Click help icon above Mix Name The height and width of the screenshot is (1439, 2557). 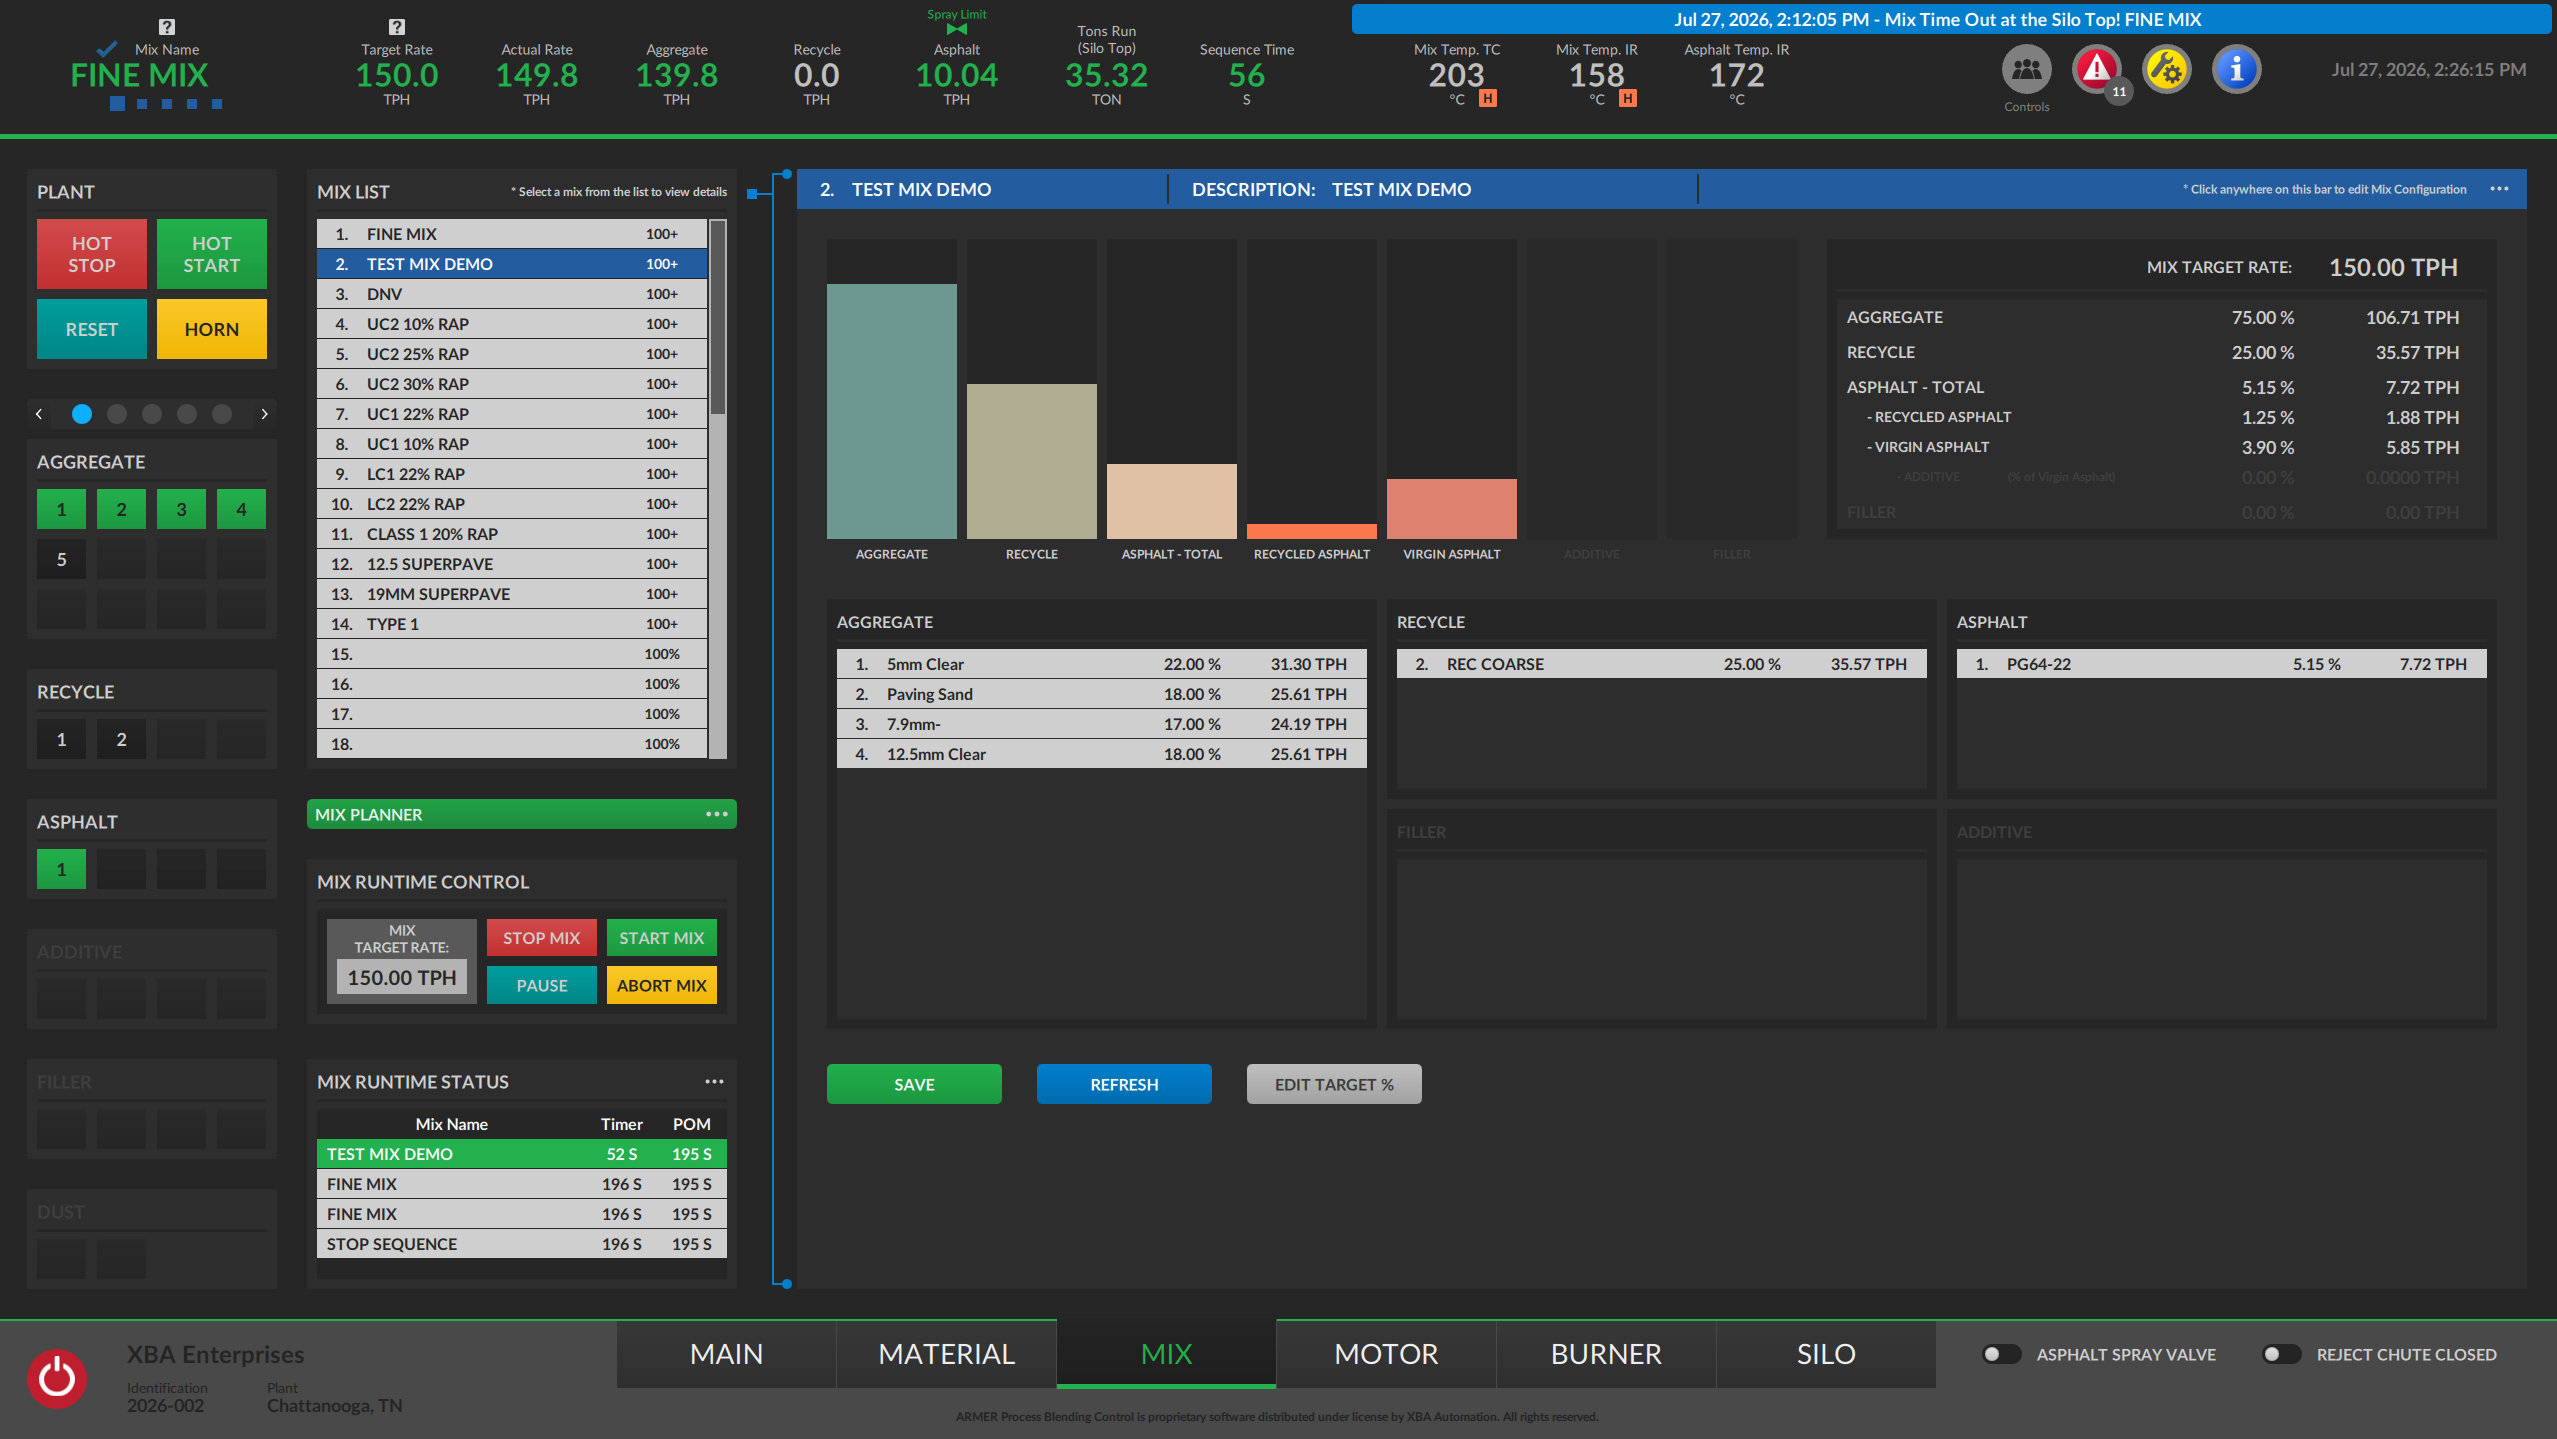coord(167,27)
